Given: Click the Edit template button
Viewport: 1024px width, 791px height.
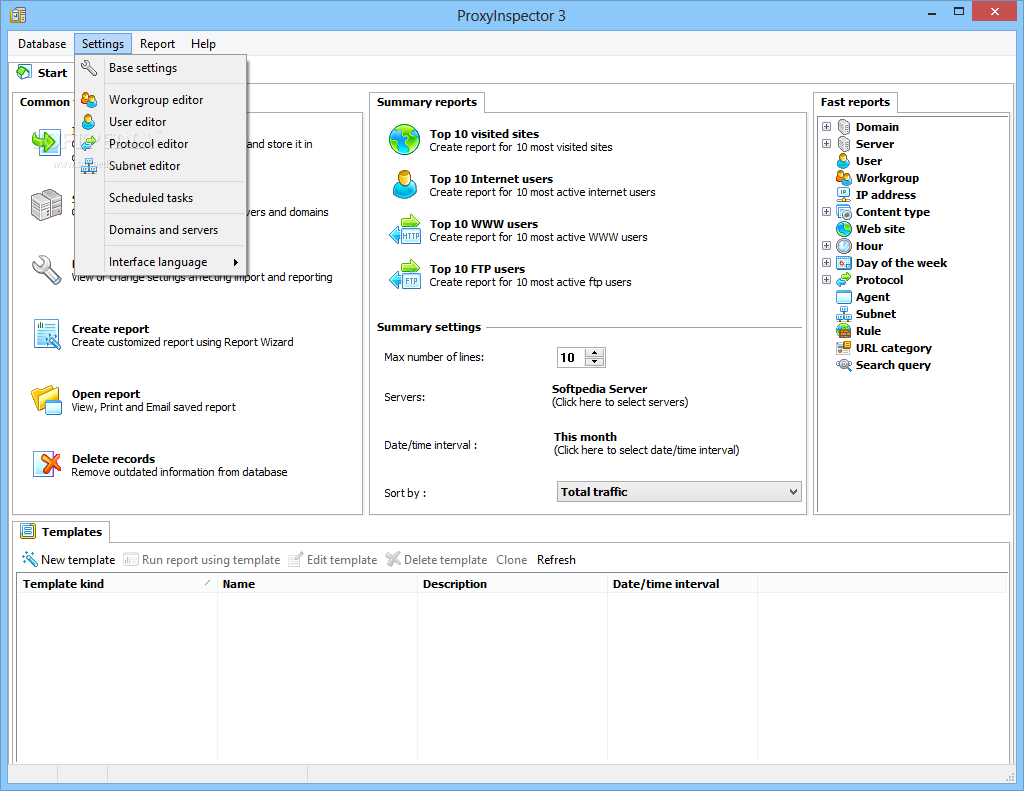Looking at the screenshot, I should point(333,560).
